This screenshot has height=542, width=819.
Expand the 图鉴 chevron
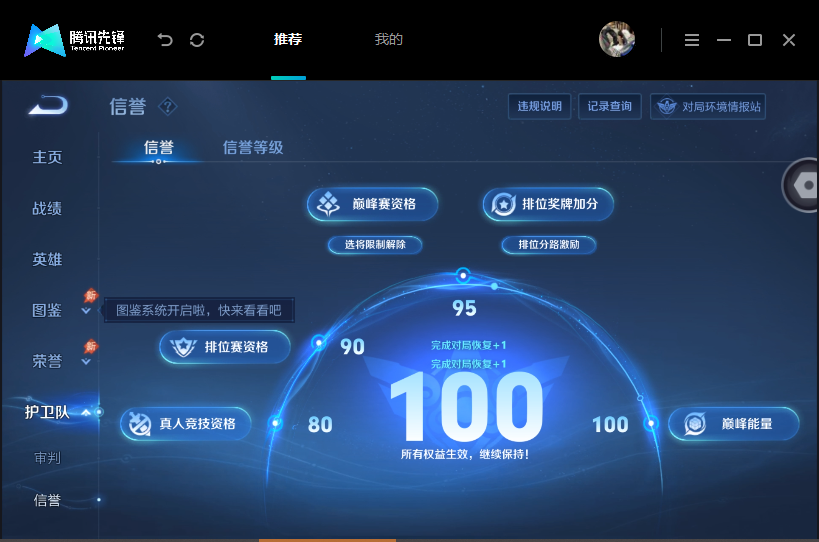86,311
